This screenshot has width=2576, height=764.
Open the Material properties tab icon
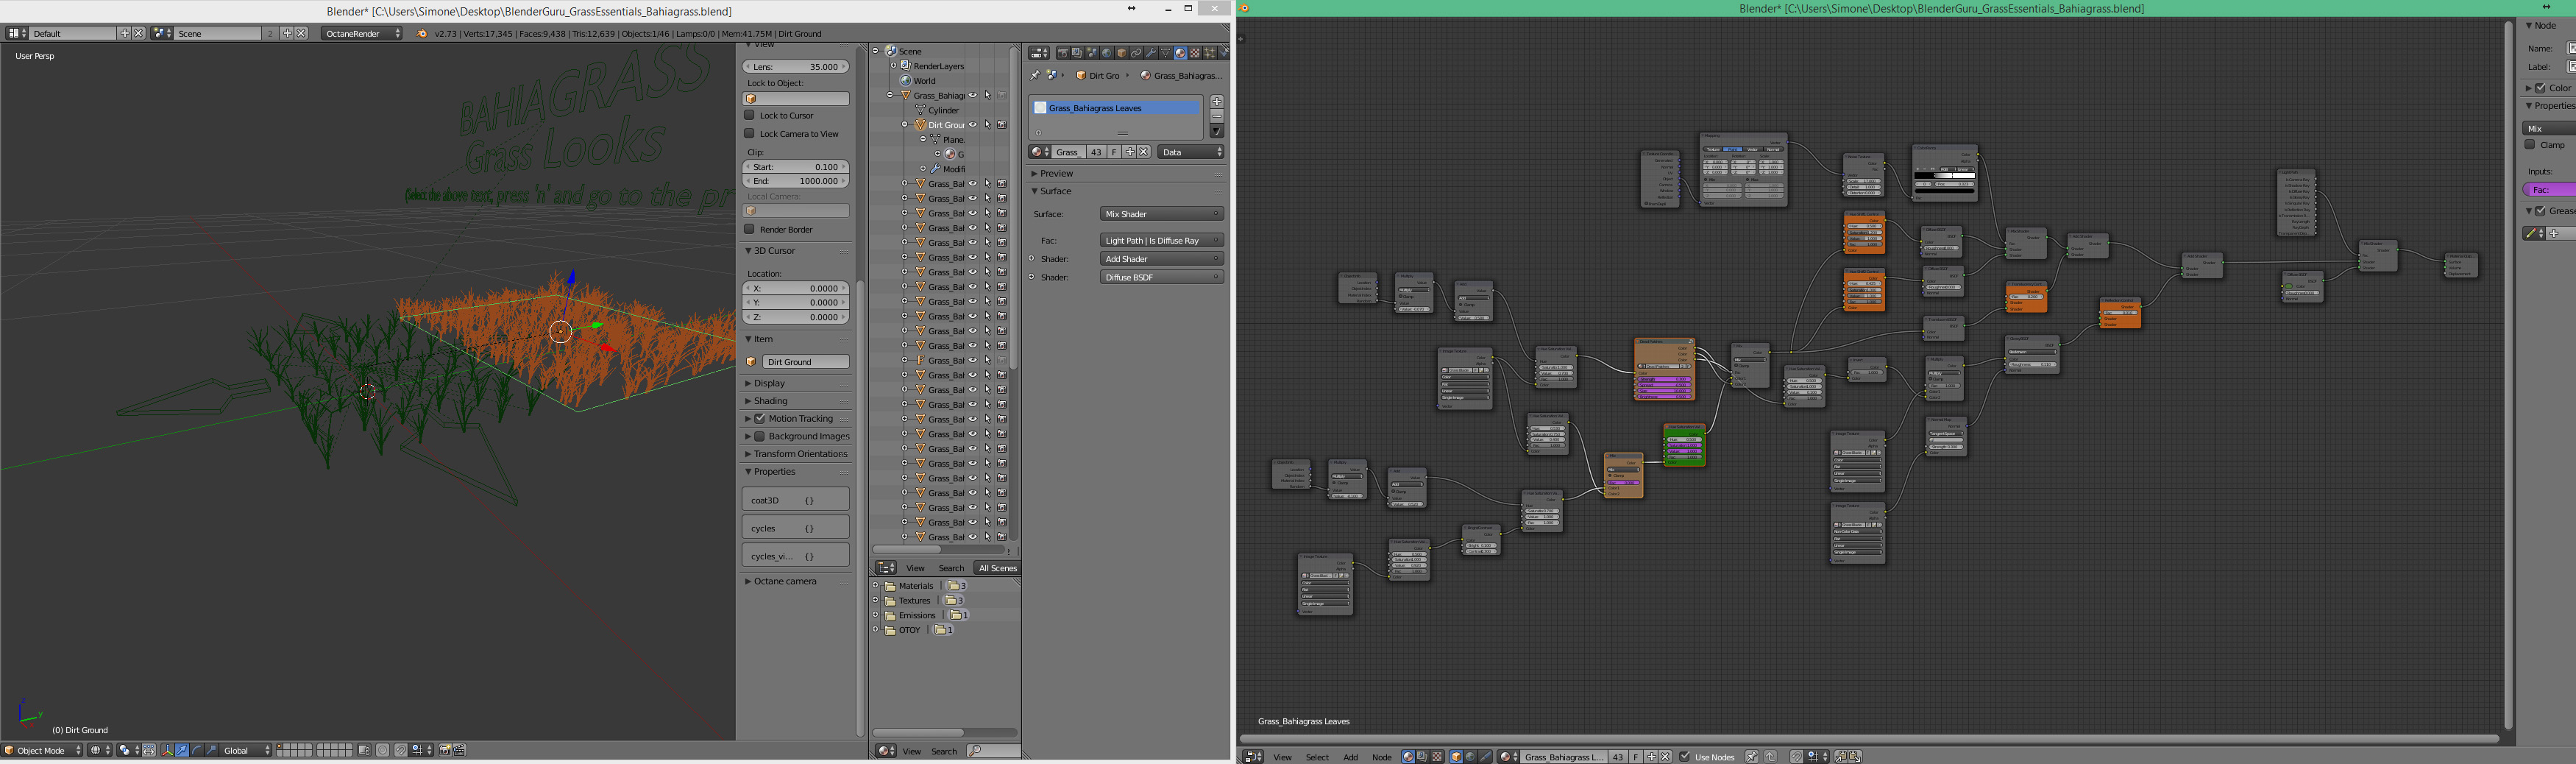[x=1180, y=53]
